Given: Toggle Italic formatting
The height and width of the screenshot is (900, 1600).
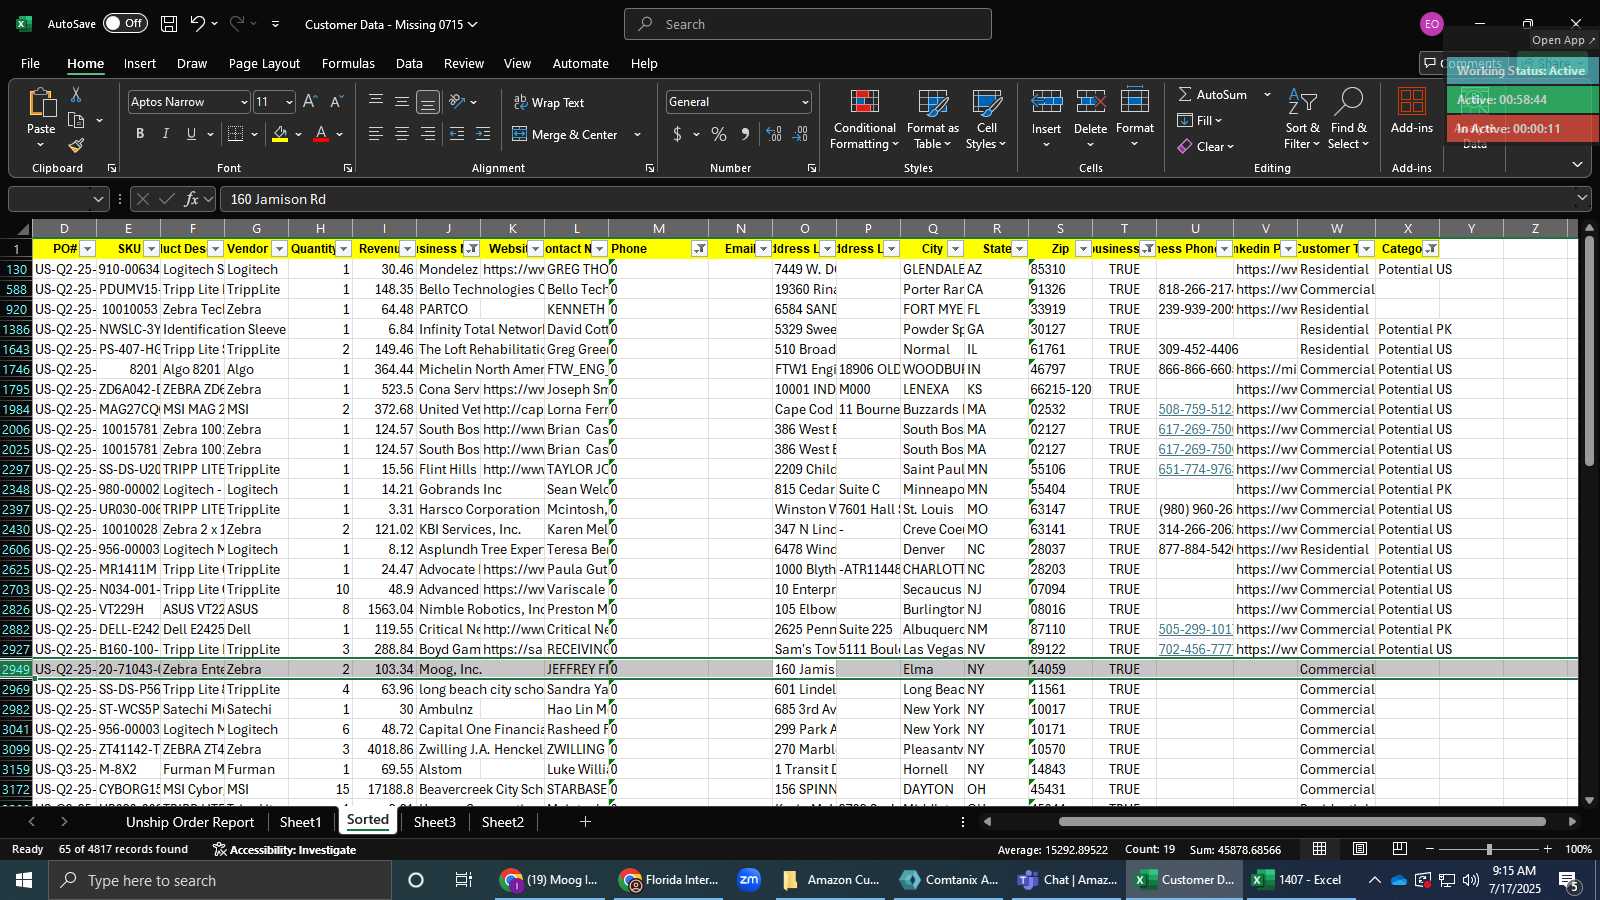Looking at the screenshot, I should (165, 134).
